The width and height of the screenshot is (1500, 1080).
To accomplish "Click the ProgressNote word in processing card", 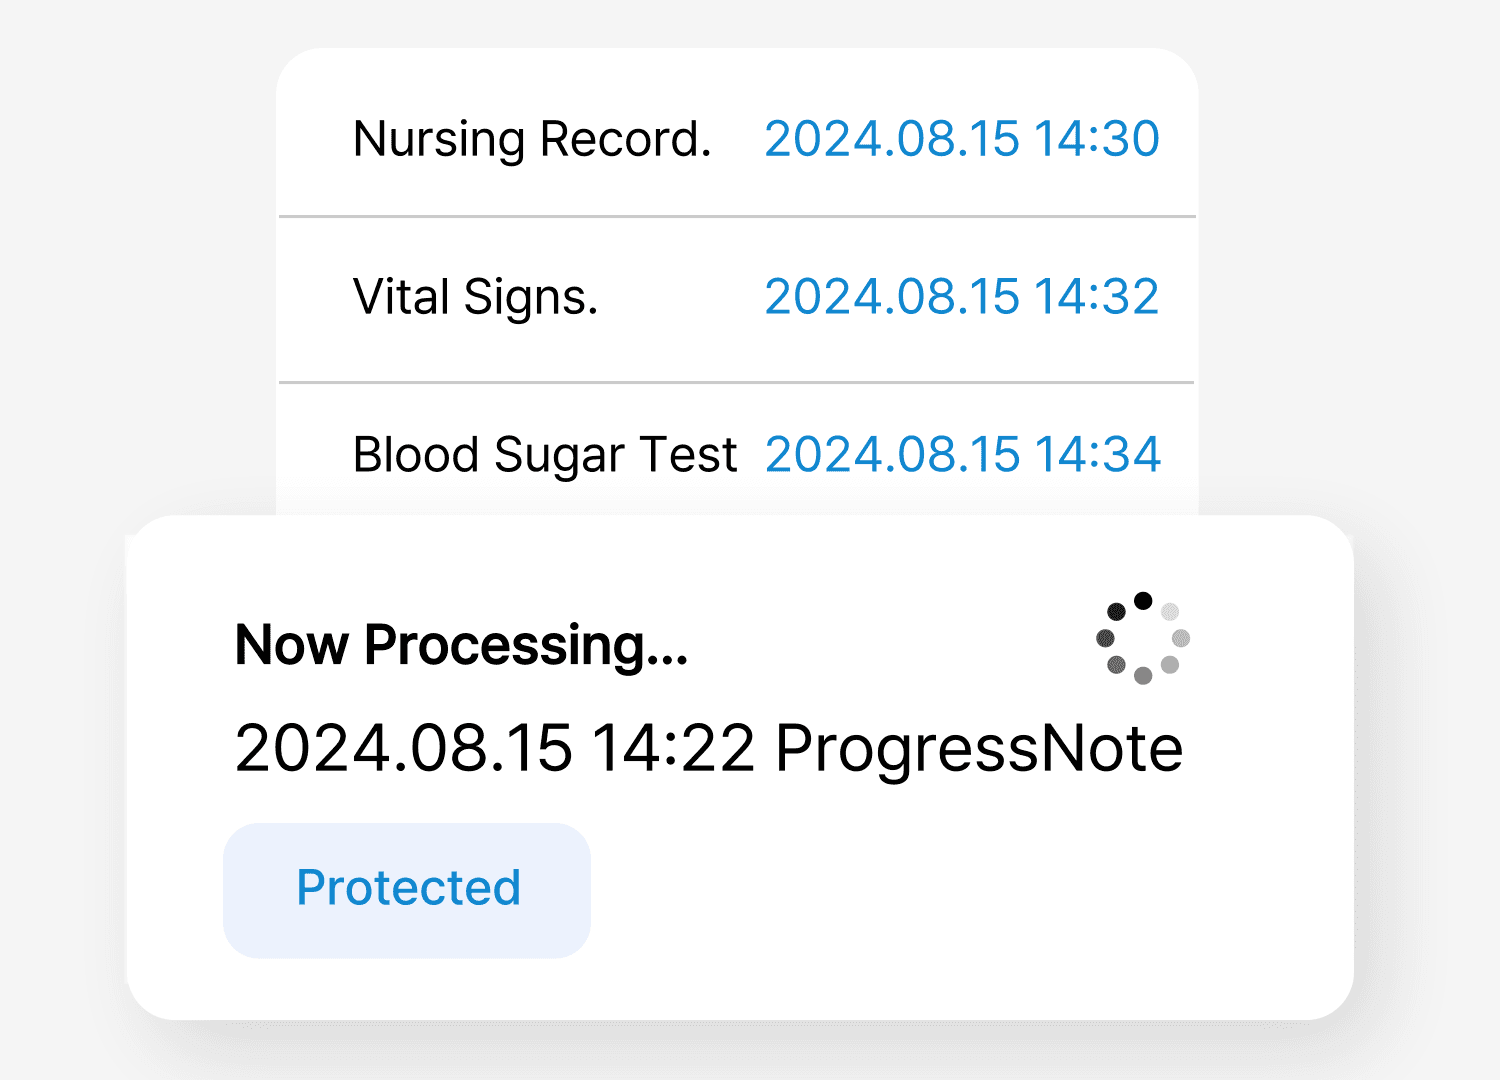I will tap(979, 749).
